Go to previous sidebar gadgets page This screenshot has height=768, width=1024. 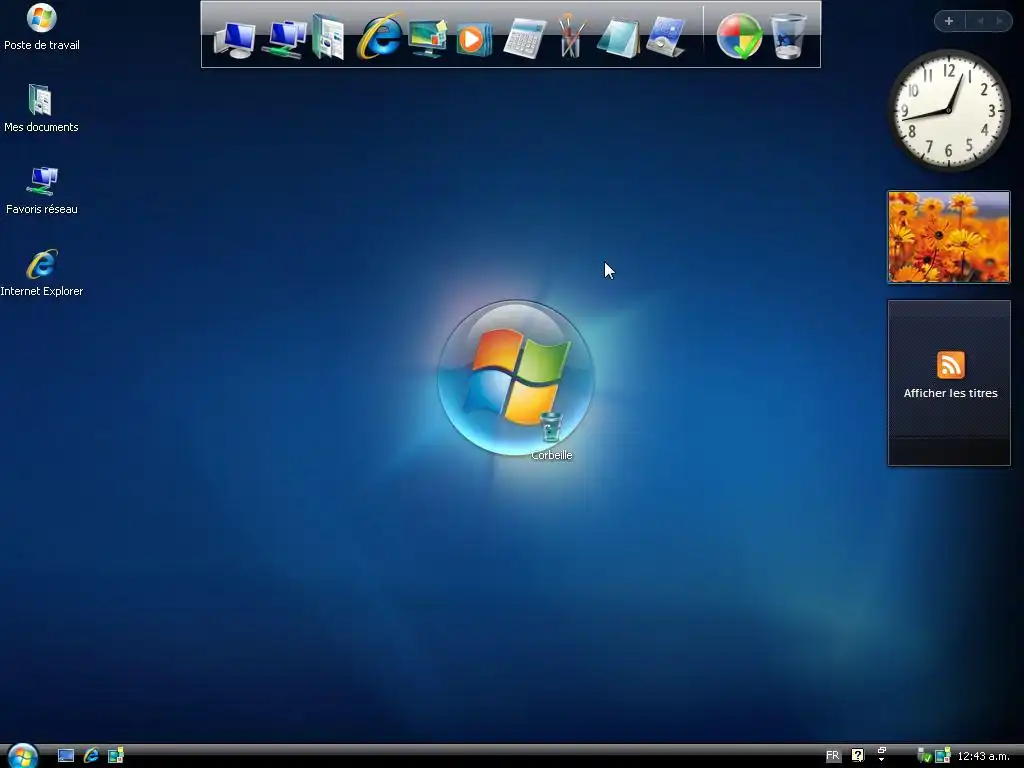[x=980, y=21]
